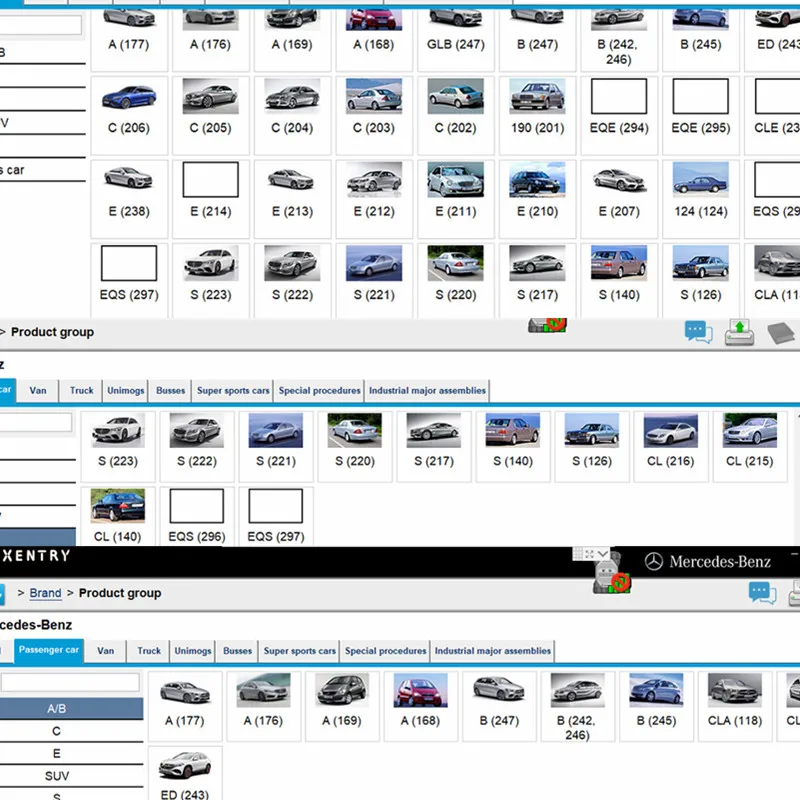Open chat bubbles icon below the Mercedes-Benz logo
This screenshot has width=800, height=800.
coord(762,593)
